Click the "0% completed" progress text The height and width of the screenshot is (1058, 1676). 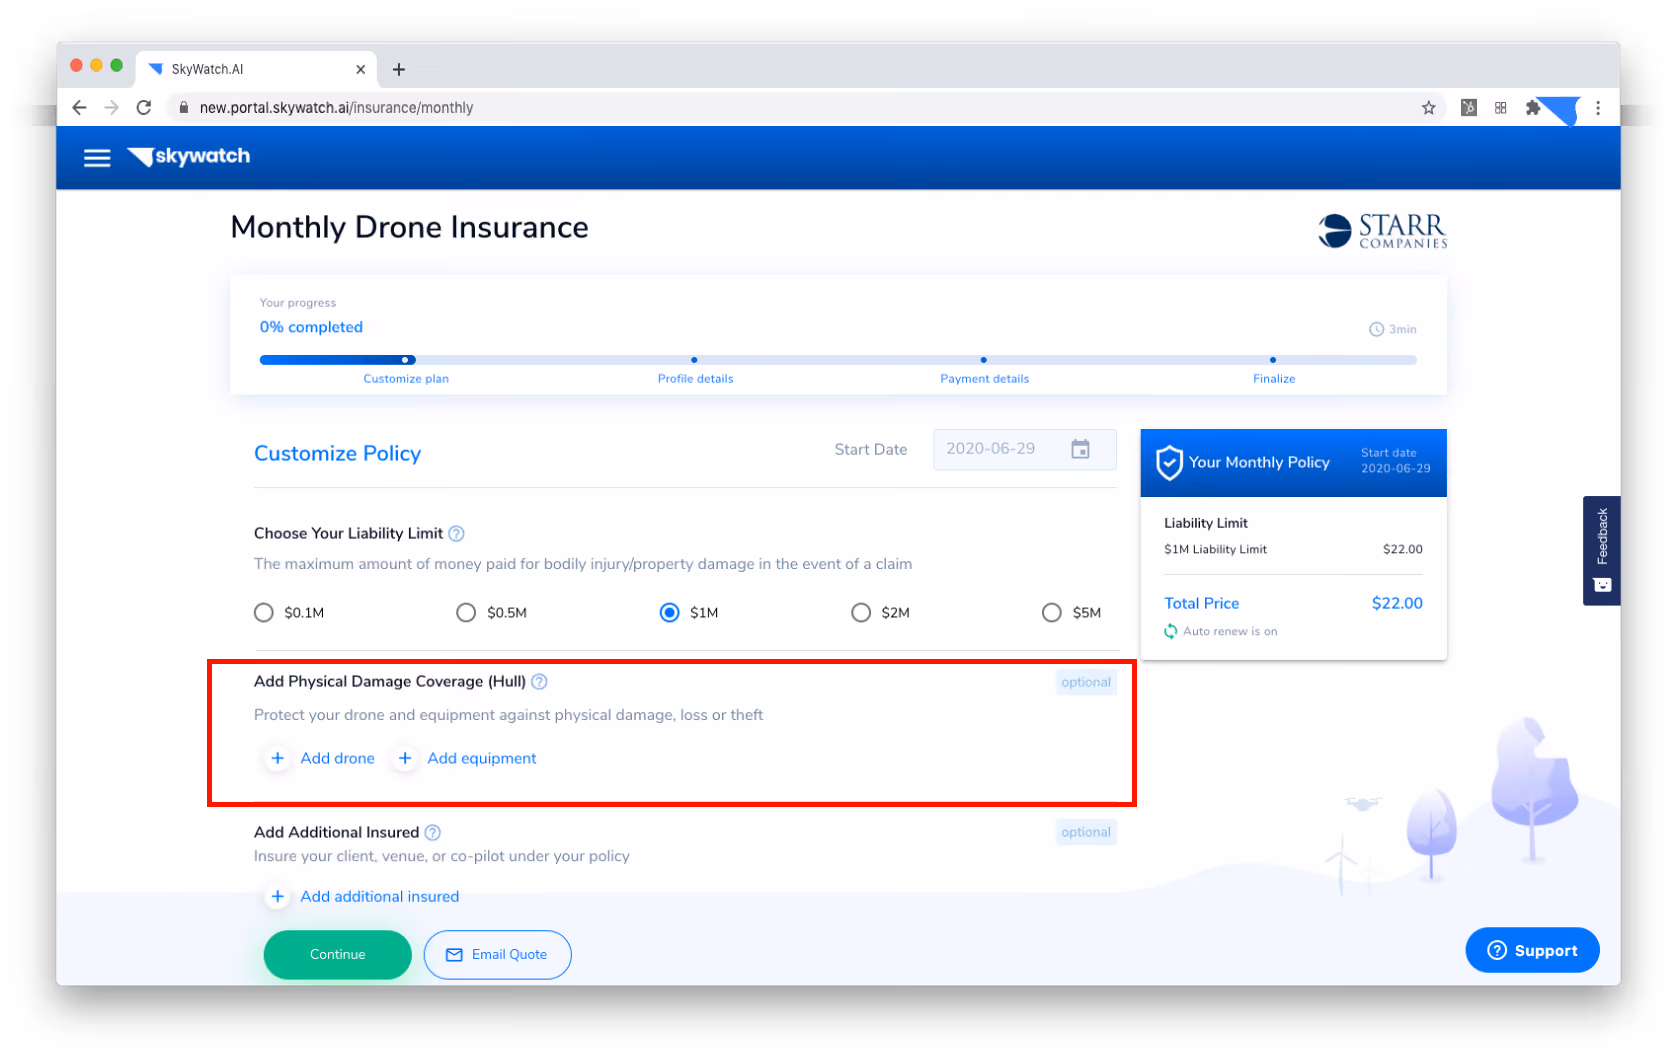coord(311,328)
